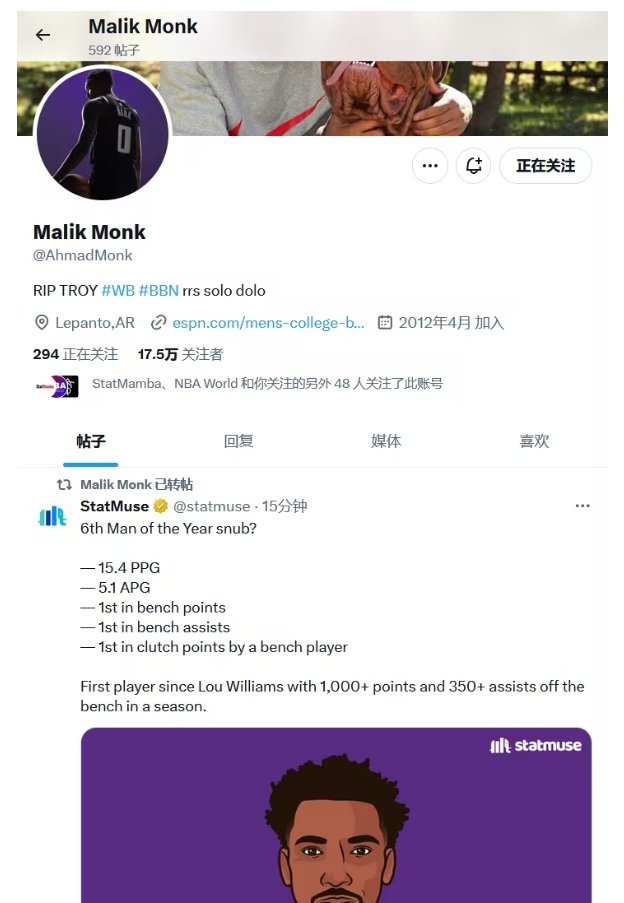The image size is (624, 903).
Task: Open the followers-you-know StatMamba line
Action: pos(267,384)
